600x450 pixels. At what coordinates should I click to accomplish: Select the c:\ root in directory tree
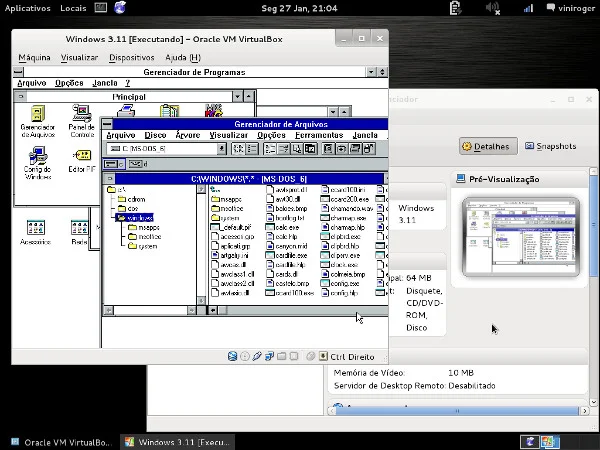[117, 189]
